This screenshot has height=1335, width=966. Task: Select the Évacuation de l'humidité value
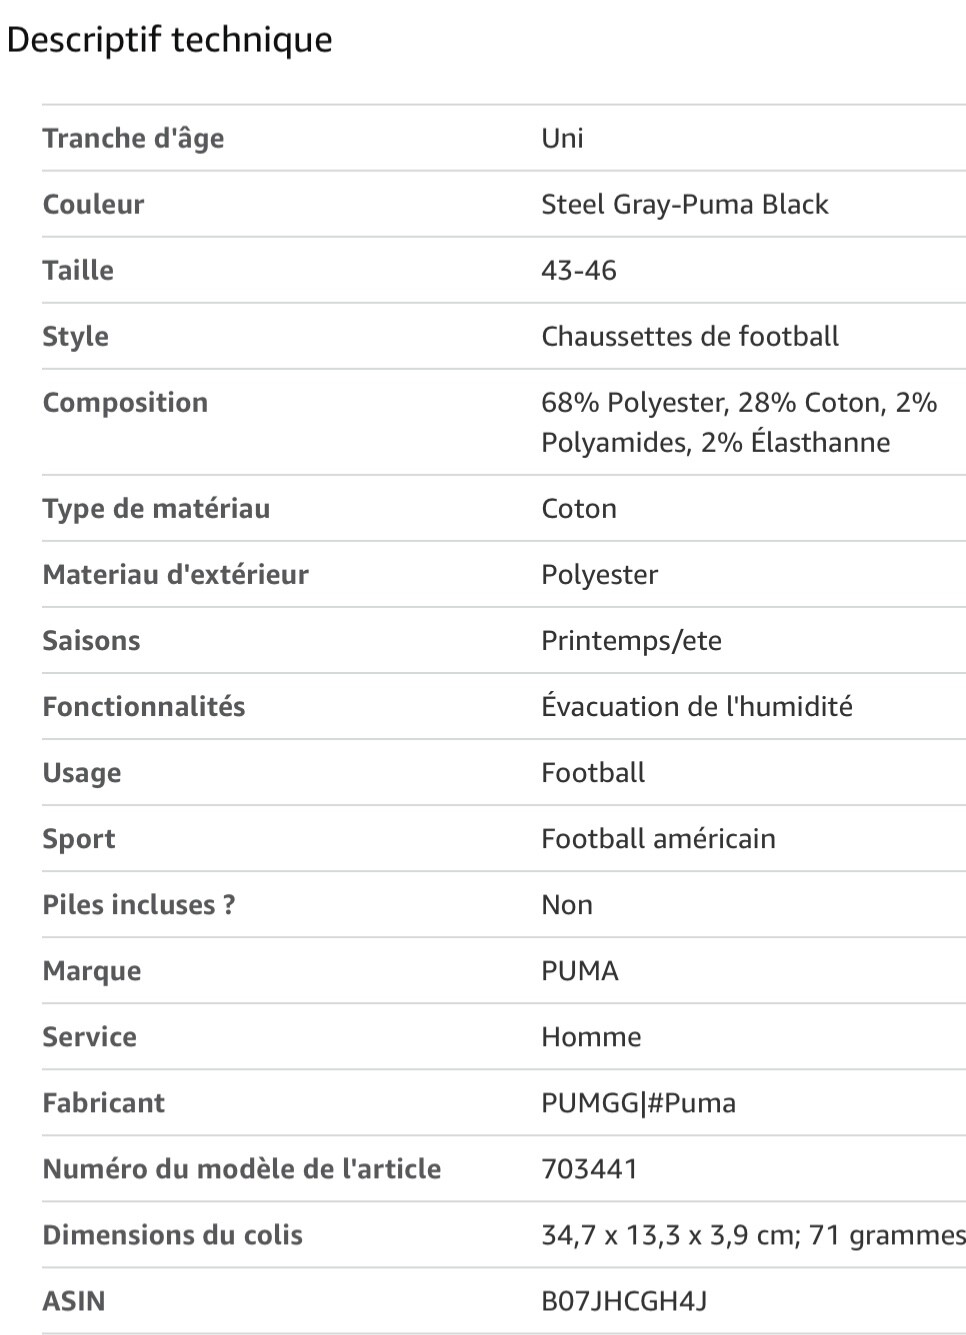(696, 706)
